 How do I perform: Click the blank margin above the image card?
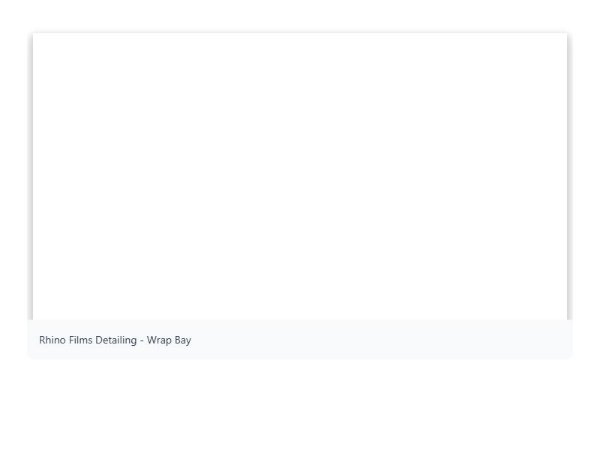(300, 15)
